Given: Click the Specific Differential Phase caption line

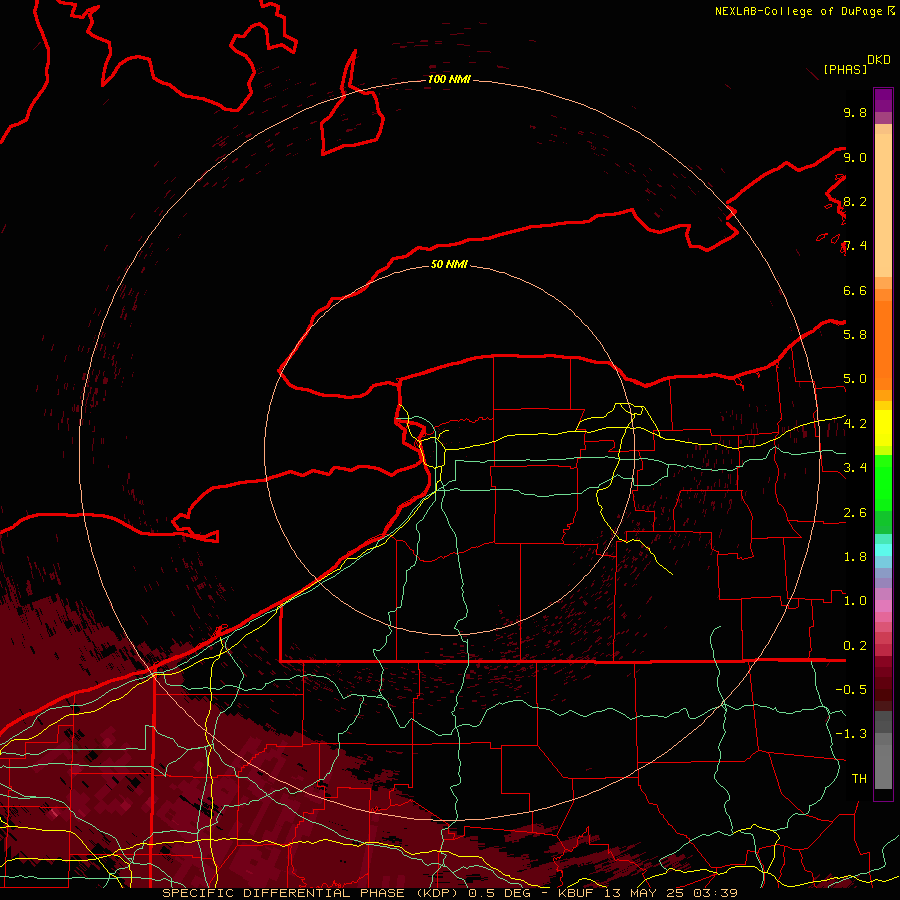Looking at the screenshot, I should pos(449,893).
